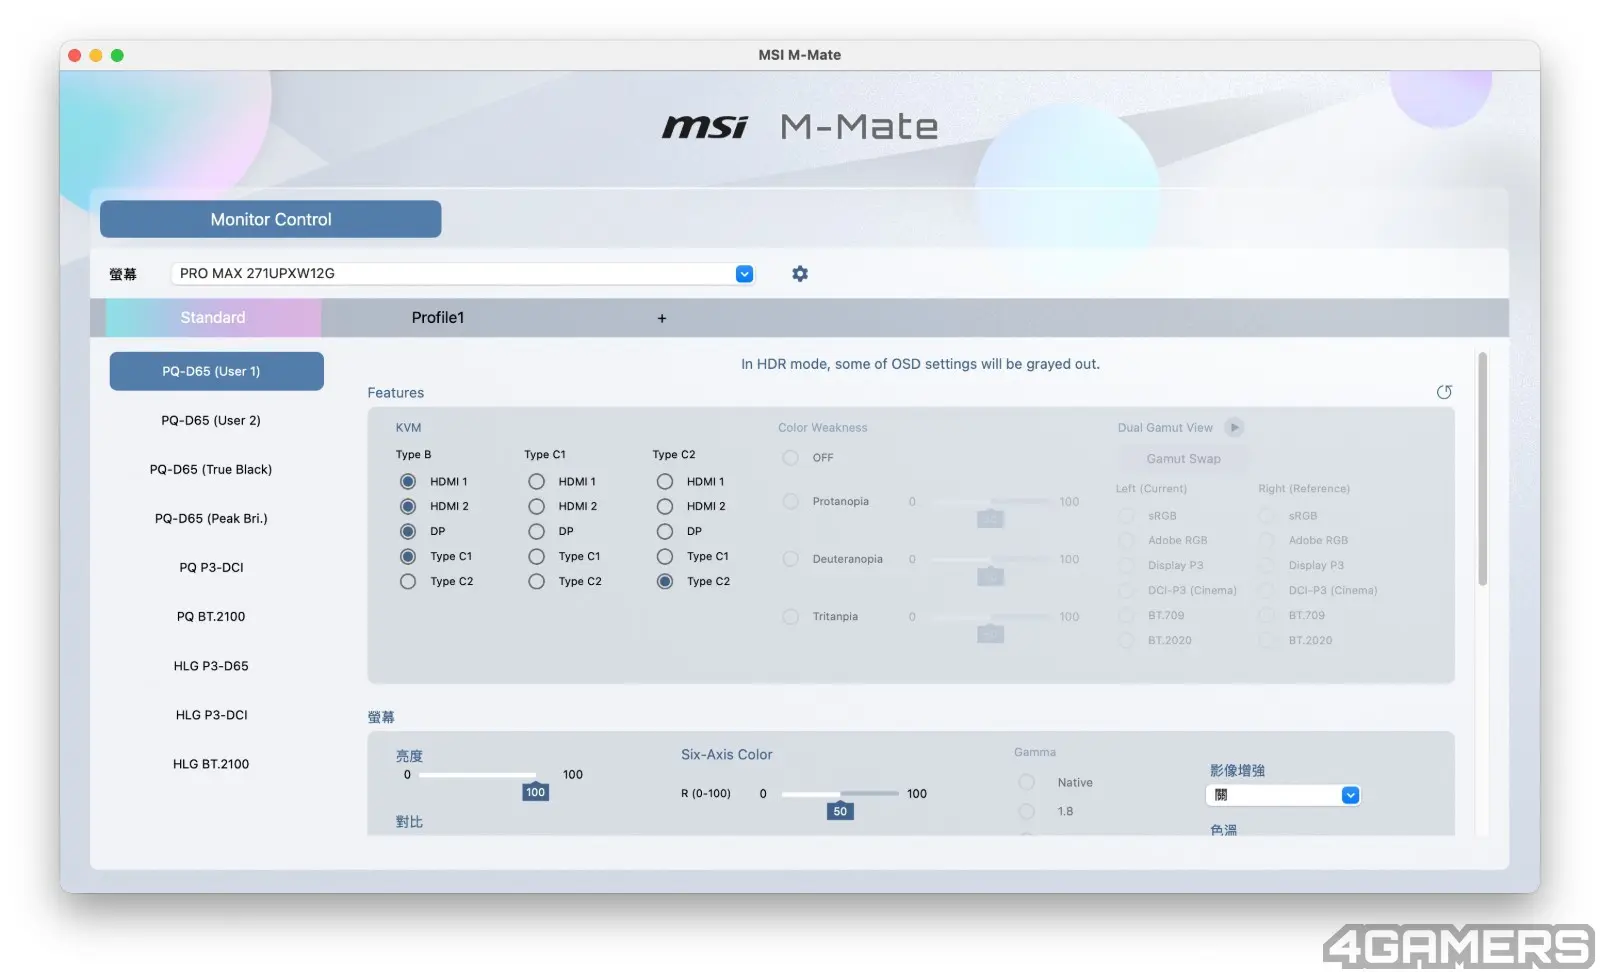Switch to the Standard tab
Image resolution: width=1600 pixels, height=972 pixels.
coord(213,318)
